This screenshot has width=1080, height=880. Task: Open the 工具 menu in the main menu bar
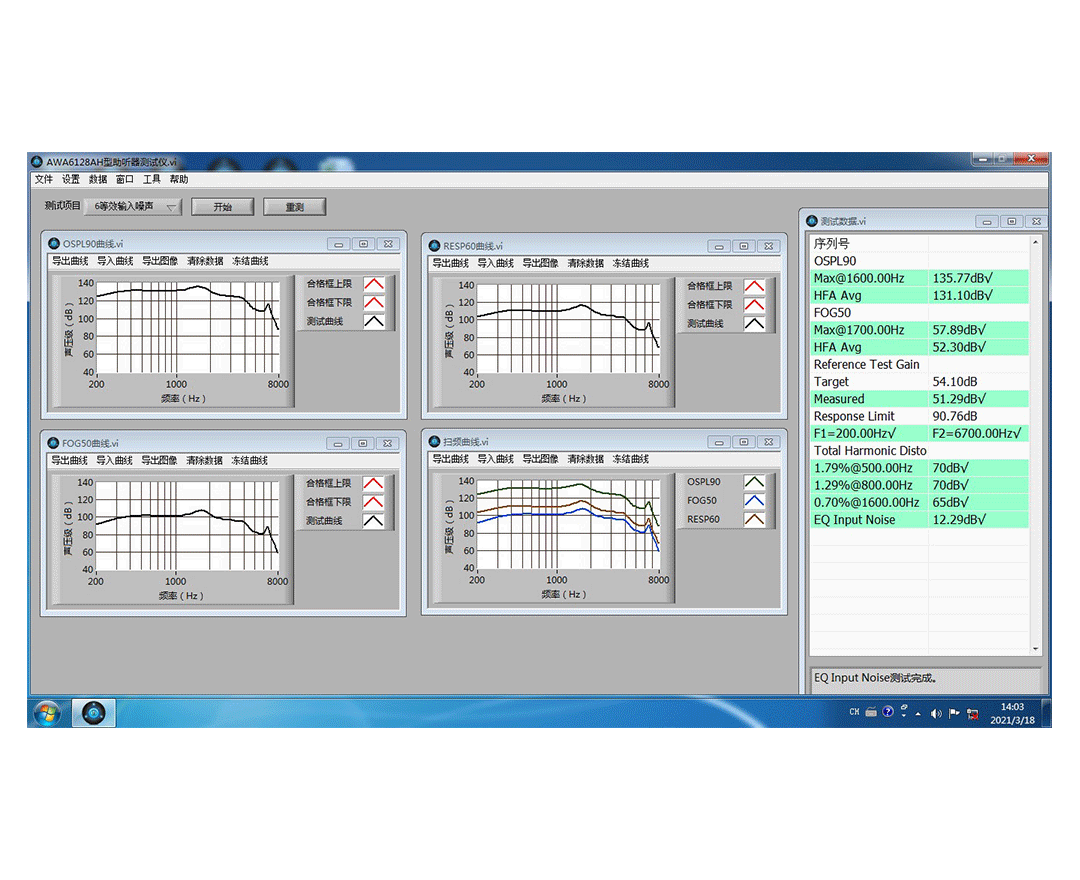[152, 180]
